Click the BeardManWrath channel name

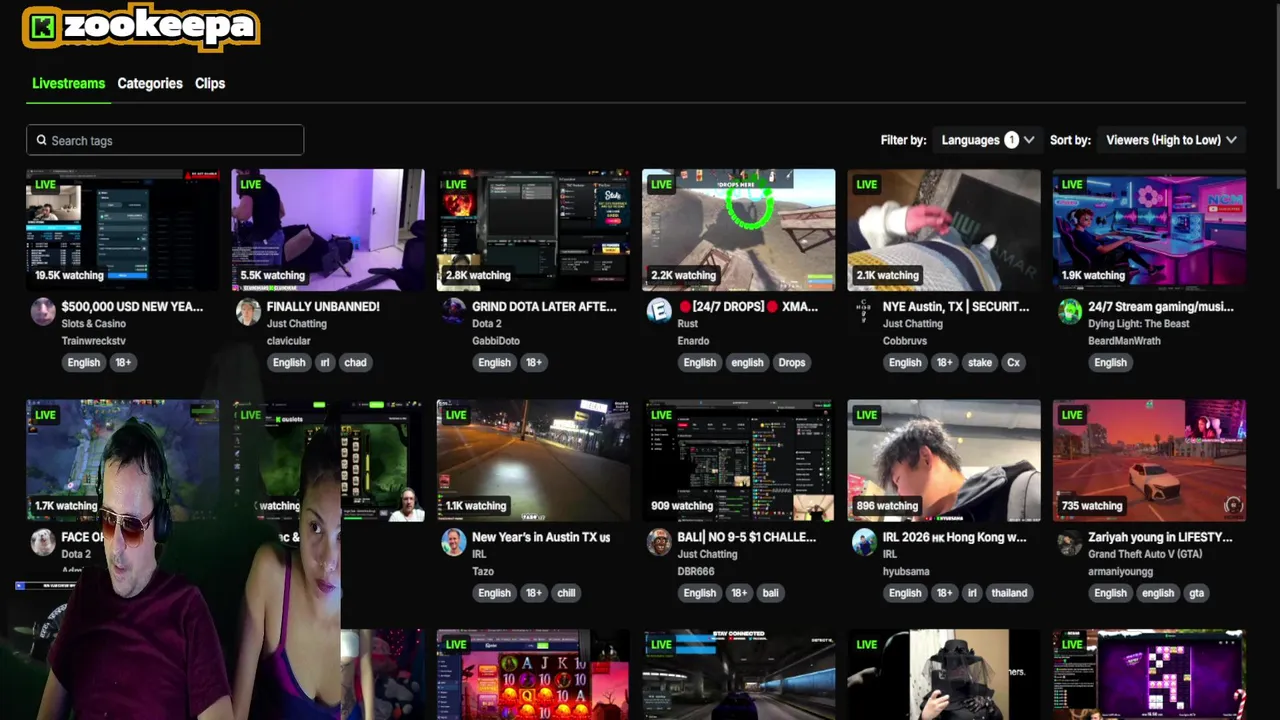[1124, 341]
